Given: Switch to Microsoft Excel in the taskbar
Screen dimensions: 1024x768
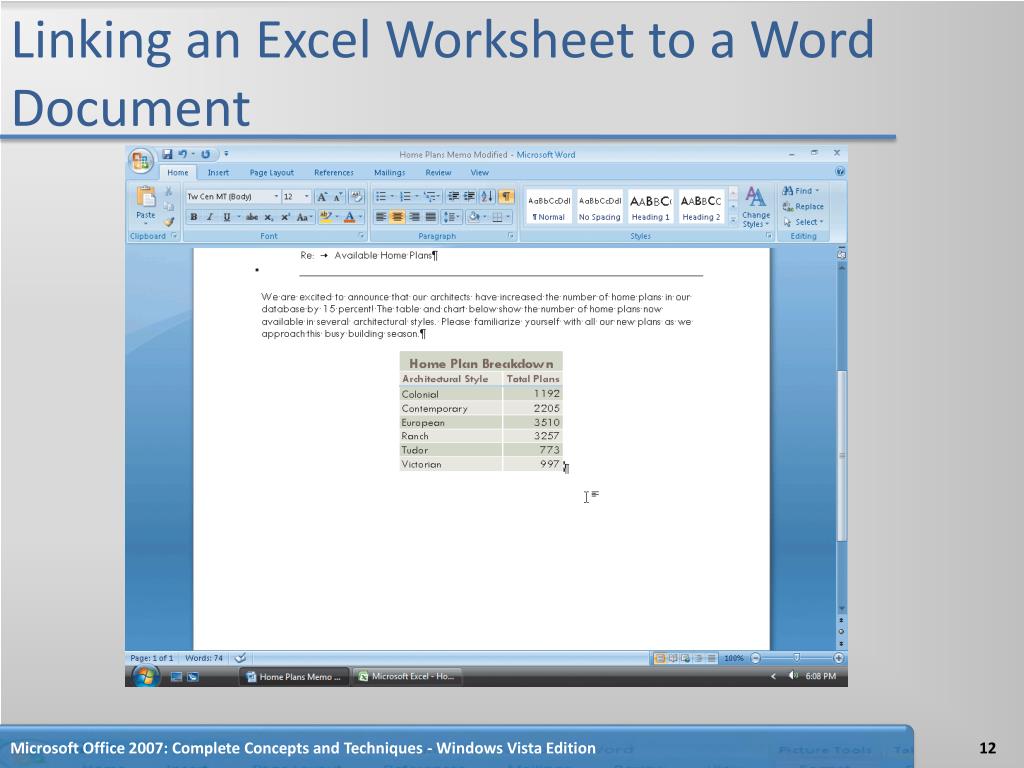Looking at the screenshot, I should (x=408, y=677).
